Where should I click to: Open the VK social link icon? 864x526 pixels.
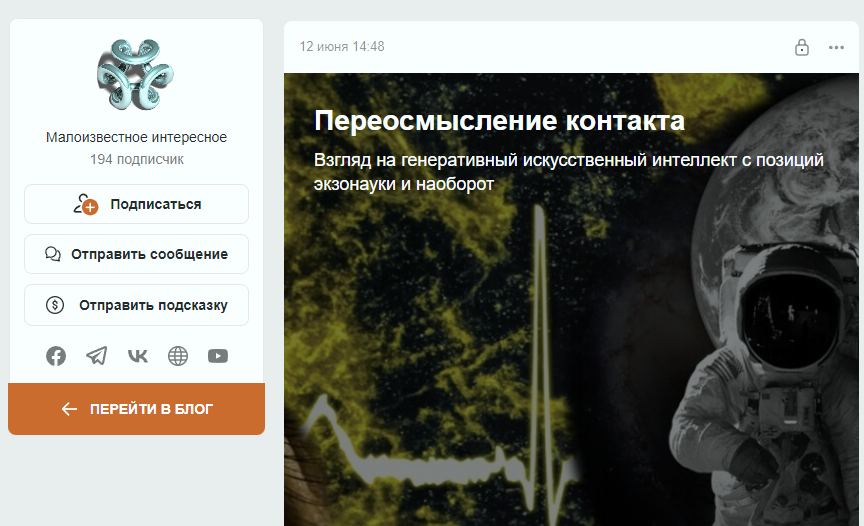(x=138, y=356)
